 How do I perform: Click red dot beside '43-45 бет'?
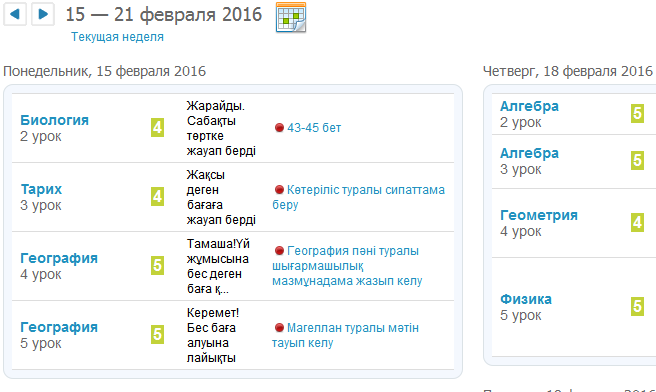pyautogui.click(x=279, y=128)
